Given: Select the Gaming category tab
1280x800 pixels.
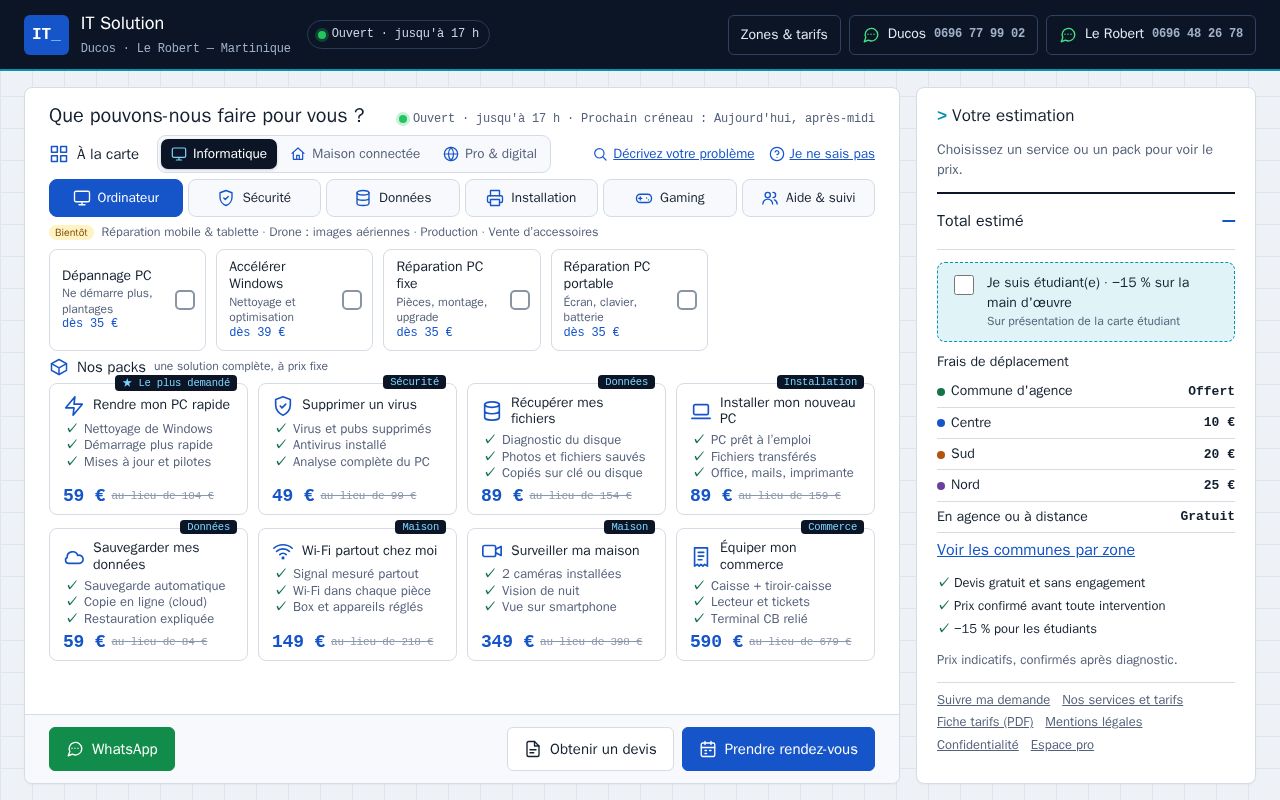Looking at the screenshot, I should (x=670, y=198).
